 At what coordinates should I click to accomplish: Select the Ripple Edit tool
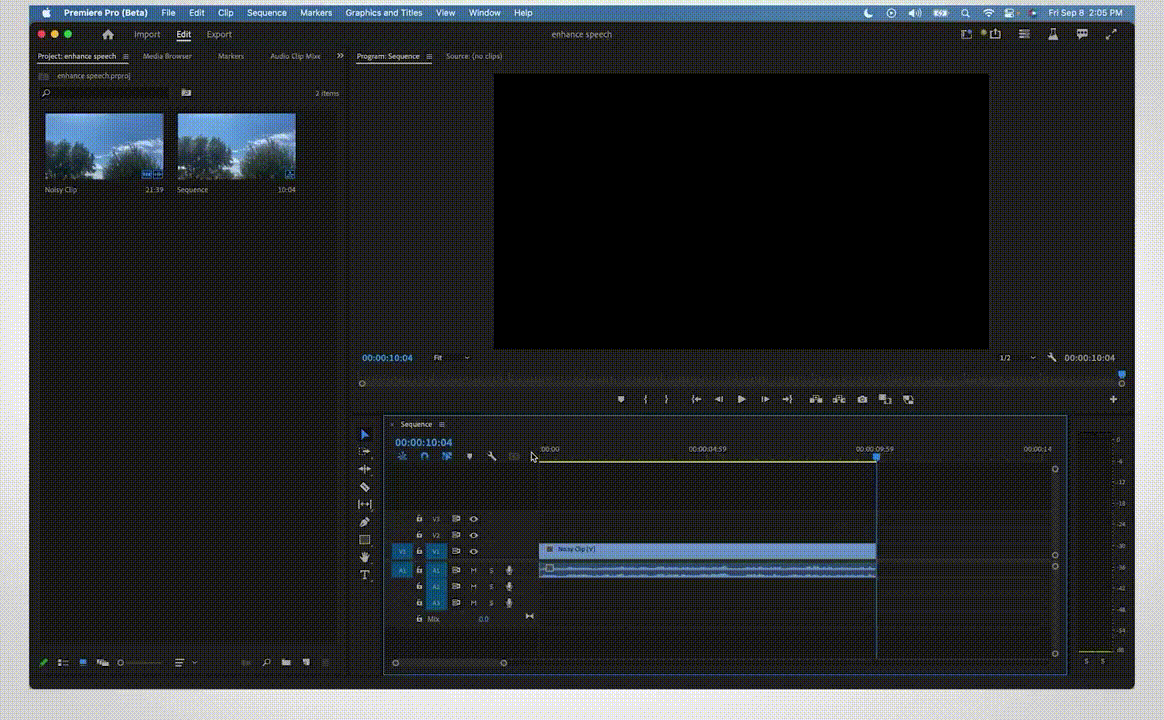364,469
